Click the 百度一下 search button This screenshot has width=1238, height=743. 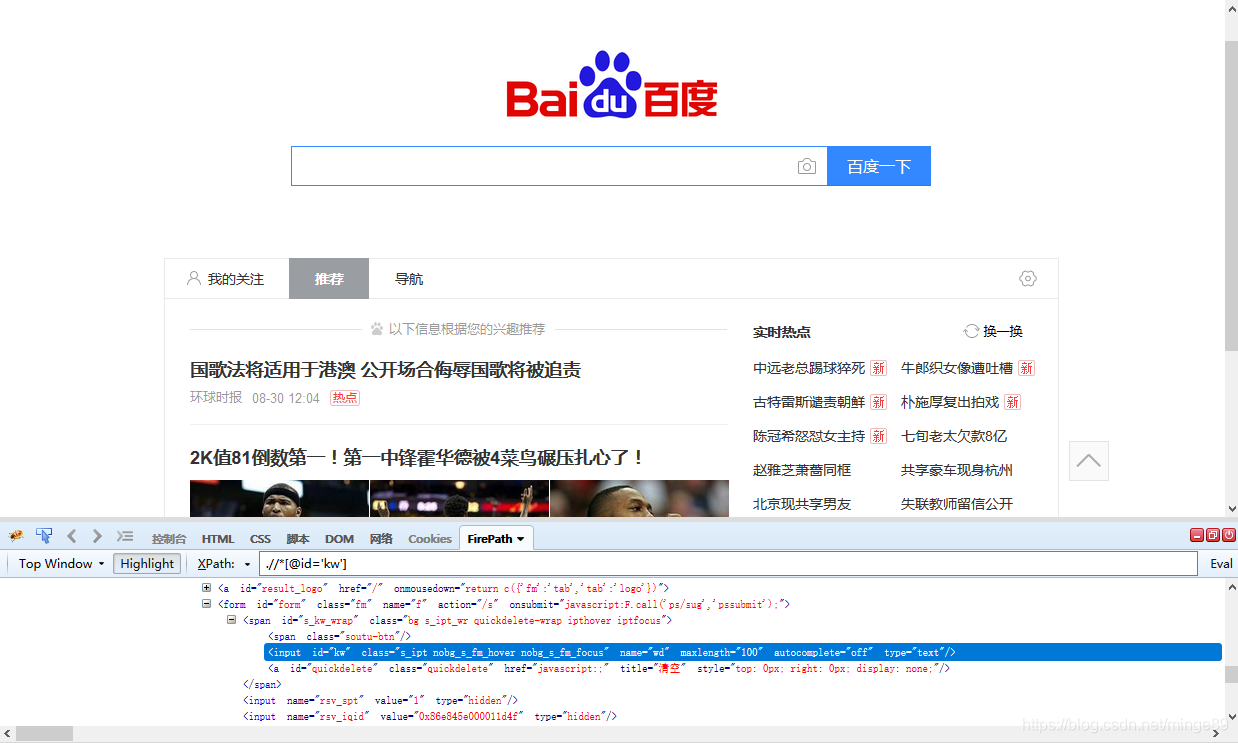[879, 166]
